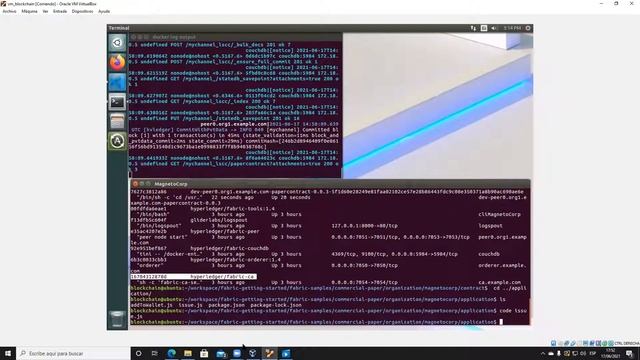640x360 pixels.
Task: Open Visual Studio Code from the dock
Action: tap(117, 82)
